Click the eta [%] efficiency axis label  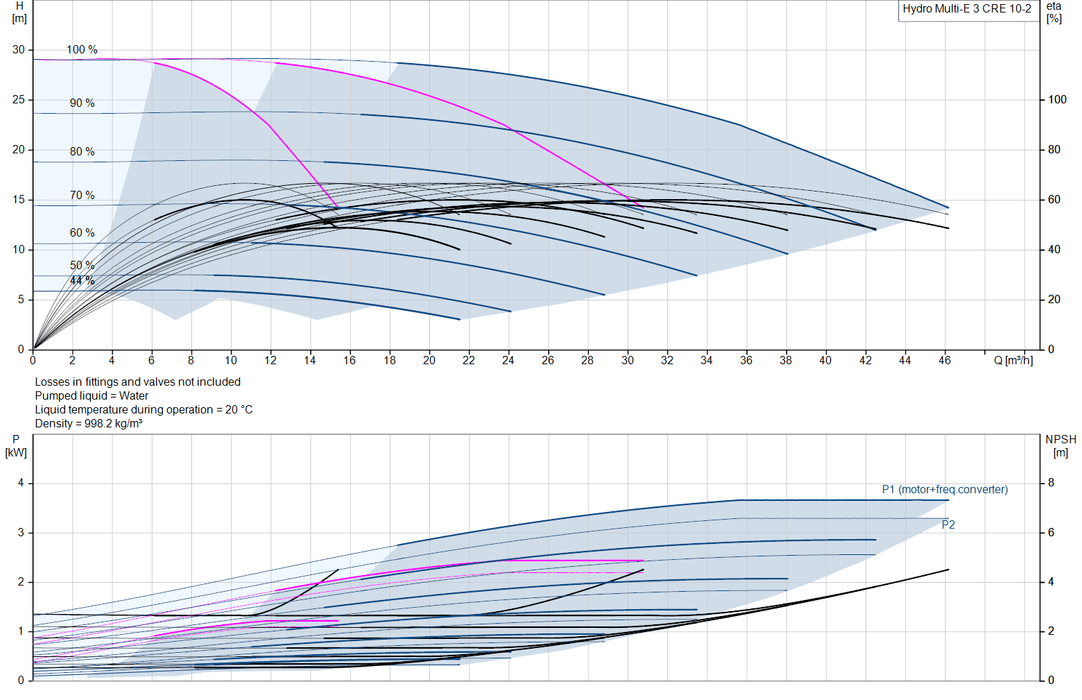[1054, 12]
